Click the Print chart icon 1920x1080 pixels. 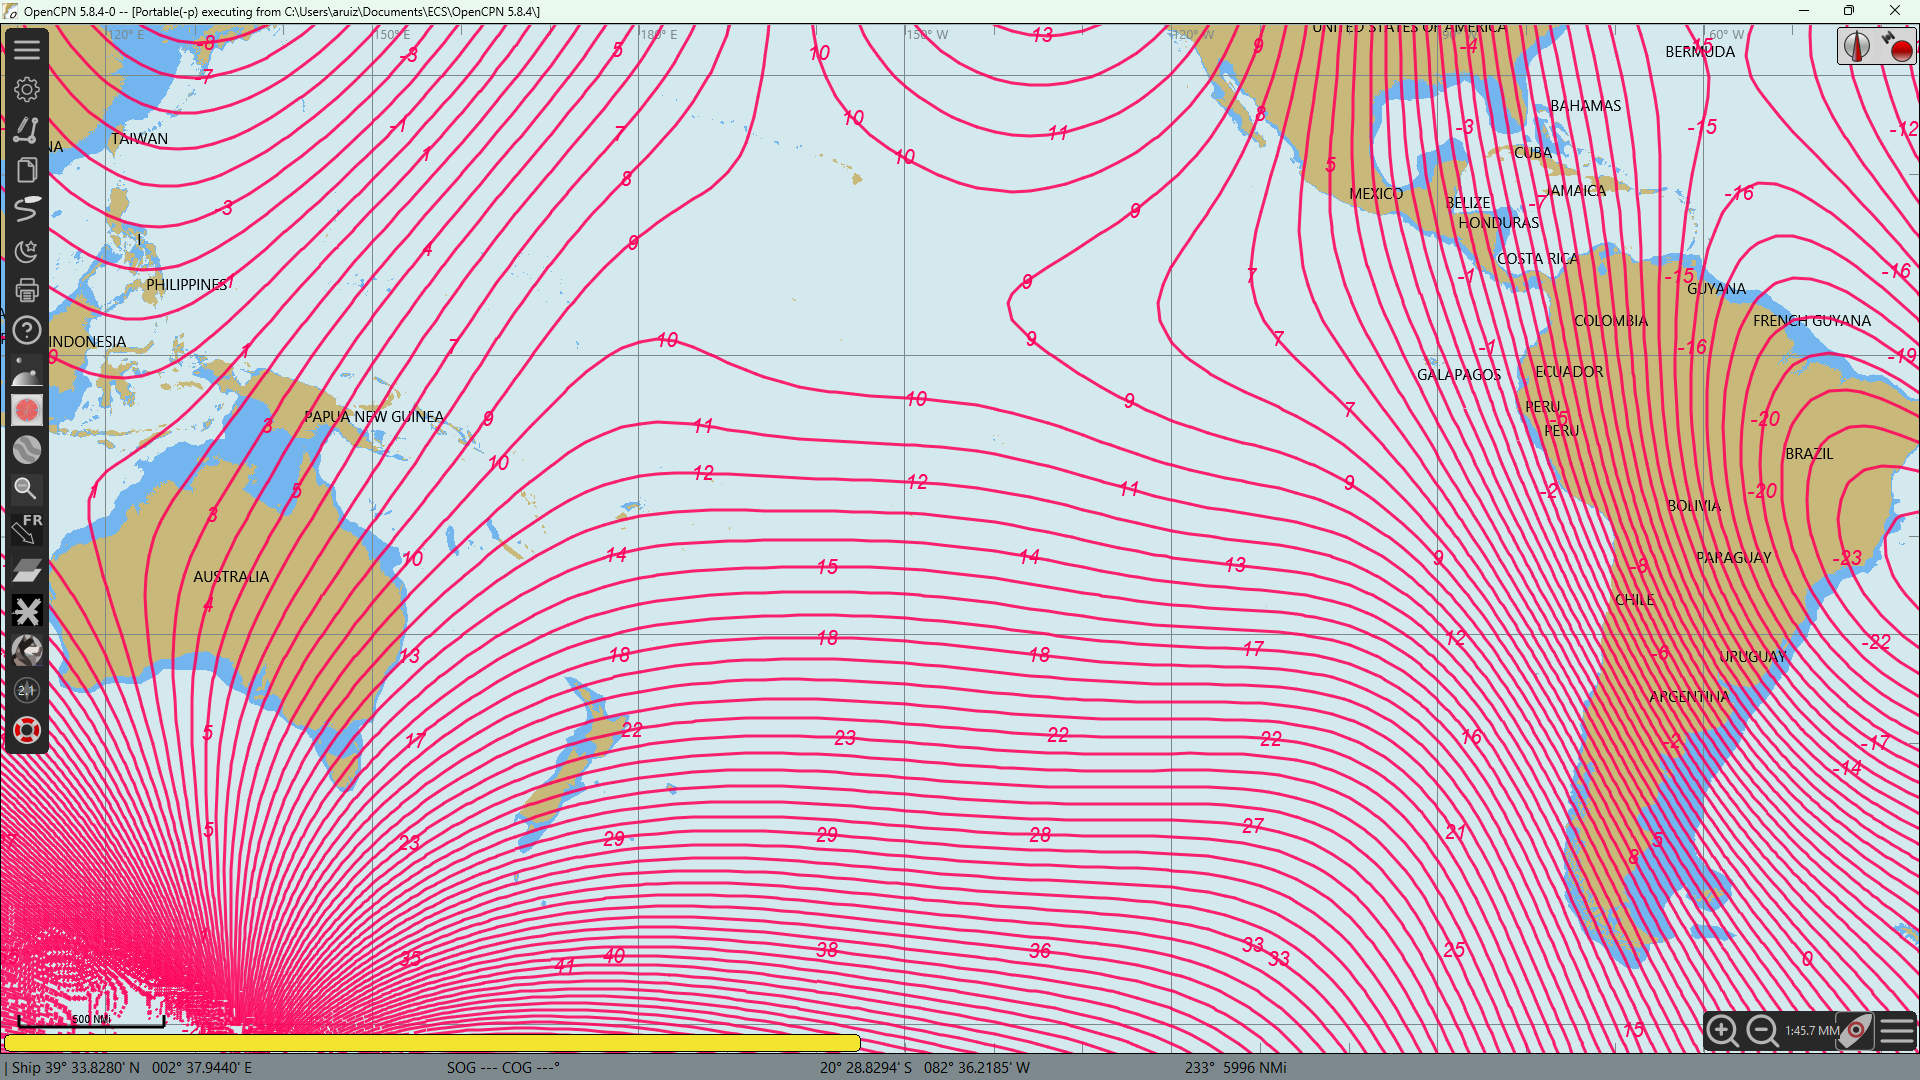pyautogui.click(x=27, y=290)
